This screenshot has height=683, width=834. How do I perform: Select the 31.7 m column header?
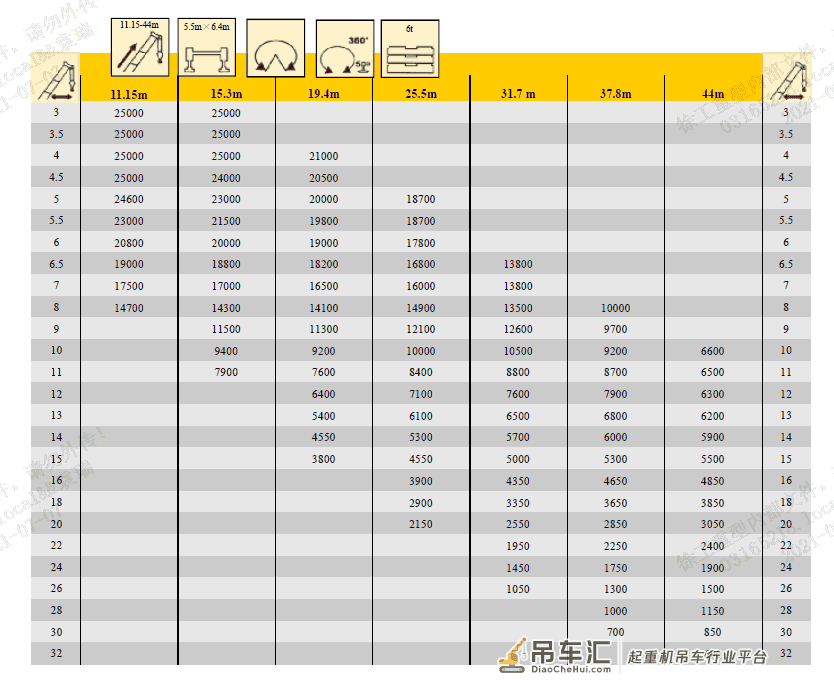(x=518, y=94)
